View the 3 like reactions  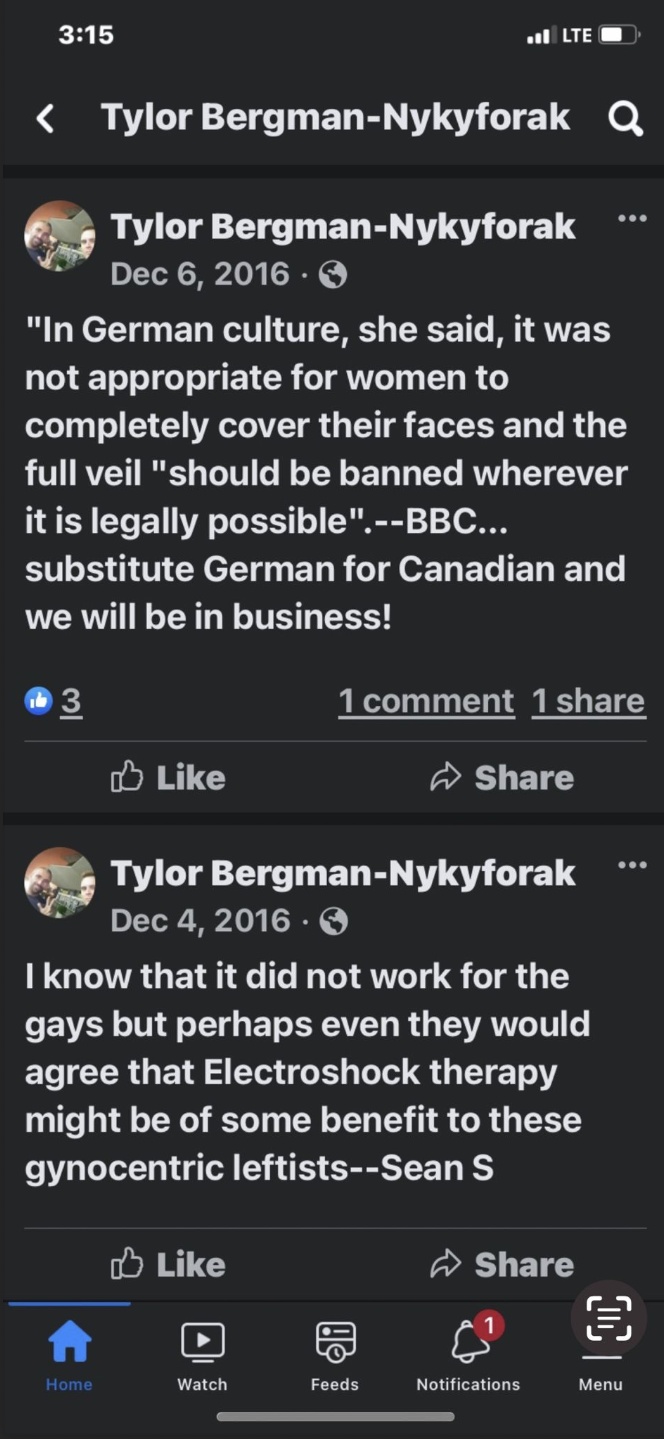coord(54,701)
